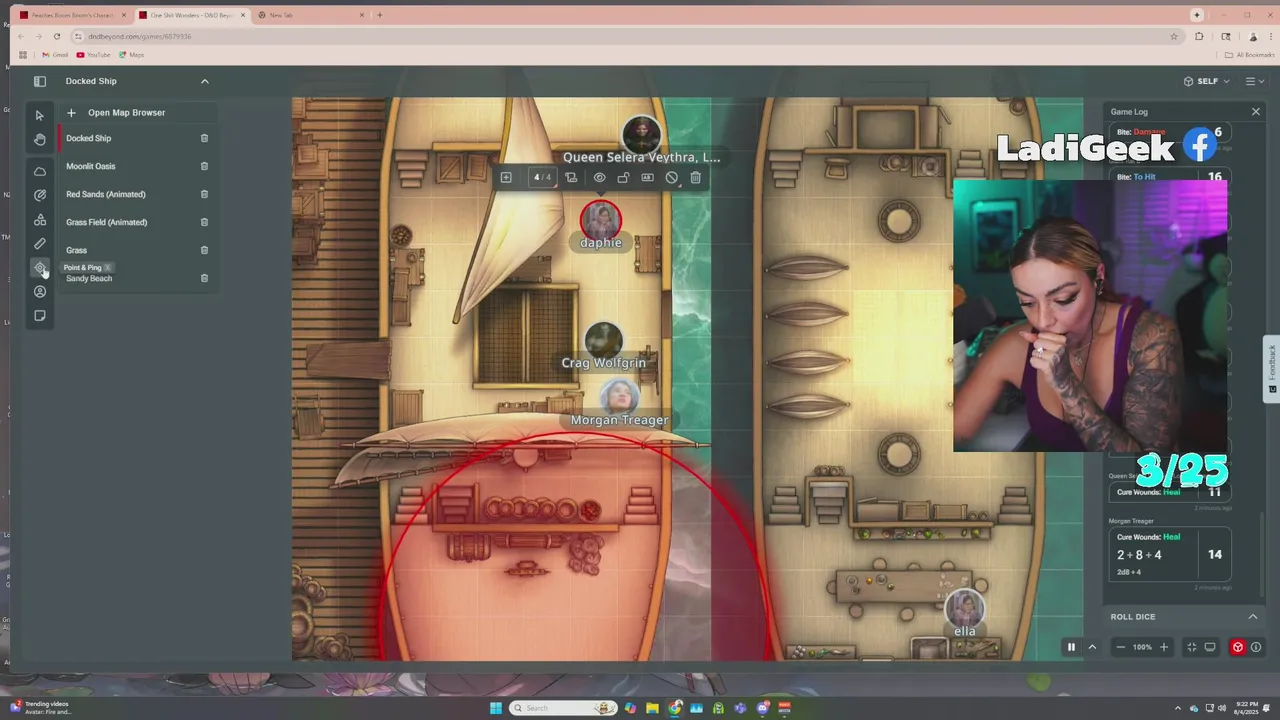Select the Queen Selera Veythra token
This screenshot has width=1280, height=720.
coord(641,135)
